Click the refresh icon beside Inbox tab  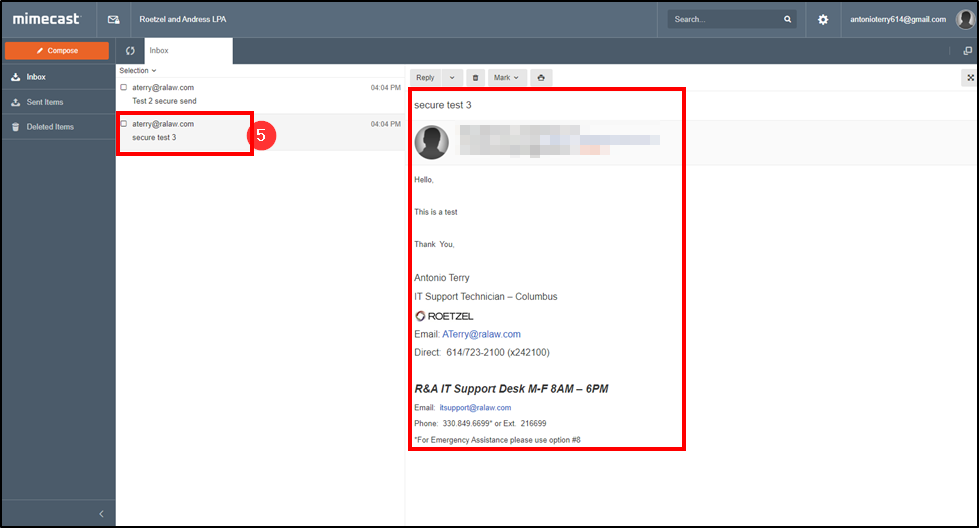pos(130,51)
